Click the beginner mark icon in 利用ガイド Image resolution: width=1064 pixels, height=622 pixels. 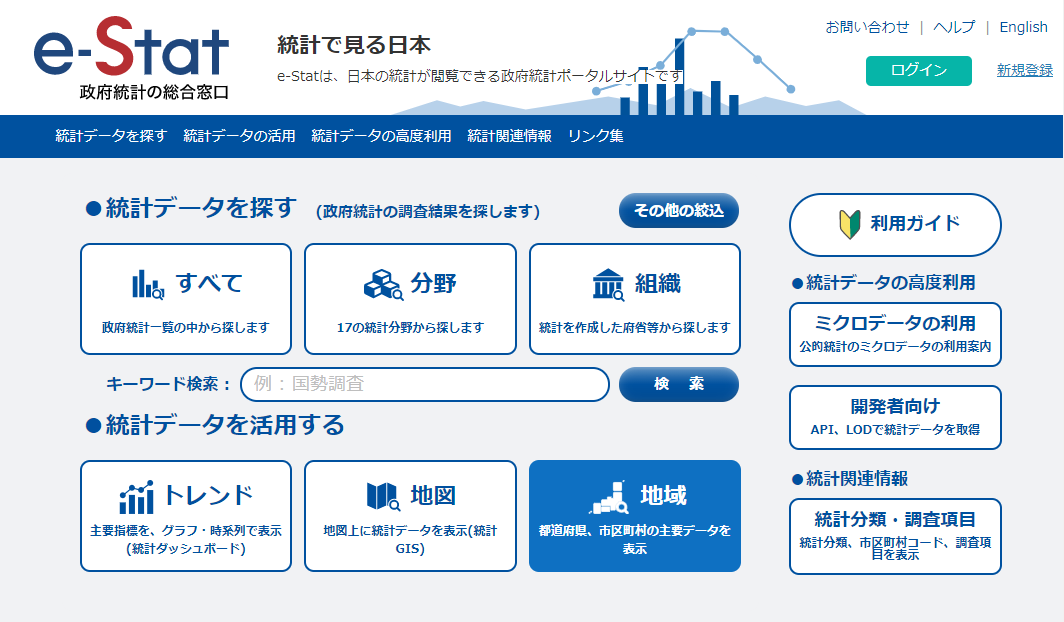tap(849, 224)
